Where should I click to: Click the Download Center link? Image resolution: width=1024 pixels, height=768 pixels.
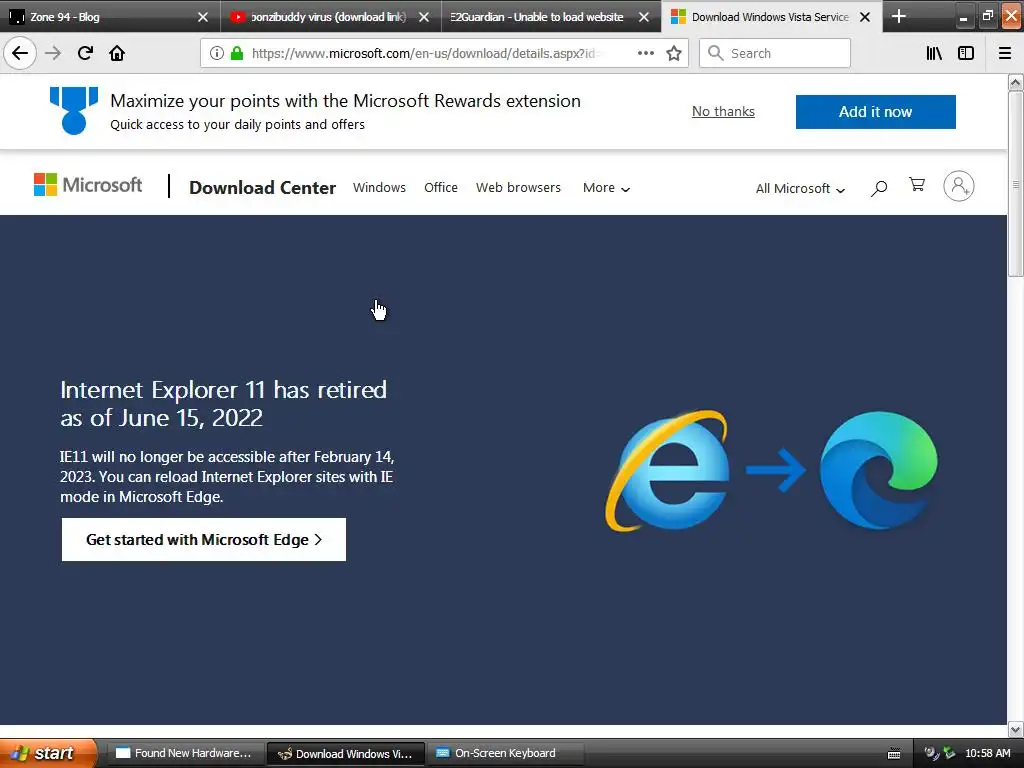click(263, 187)
